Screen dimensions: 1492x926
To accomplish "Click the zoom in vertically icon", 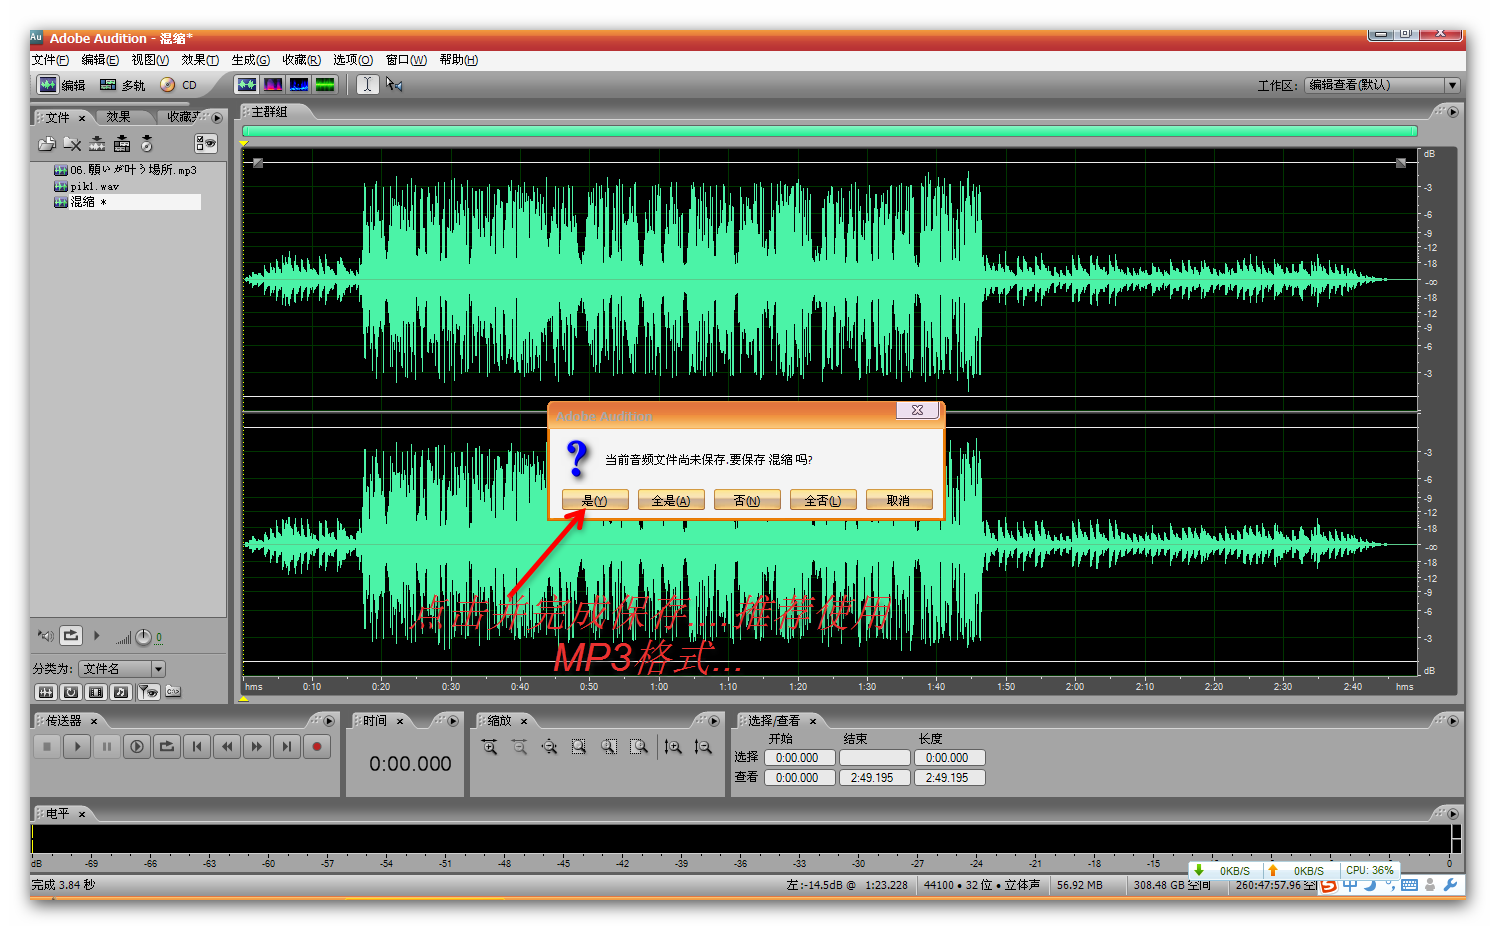I will pos(673,747).
